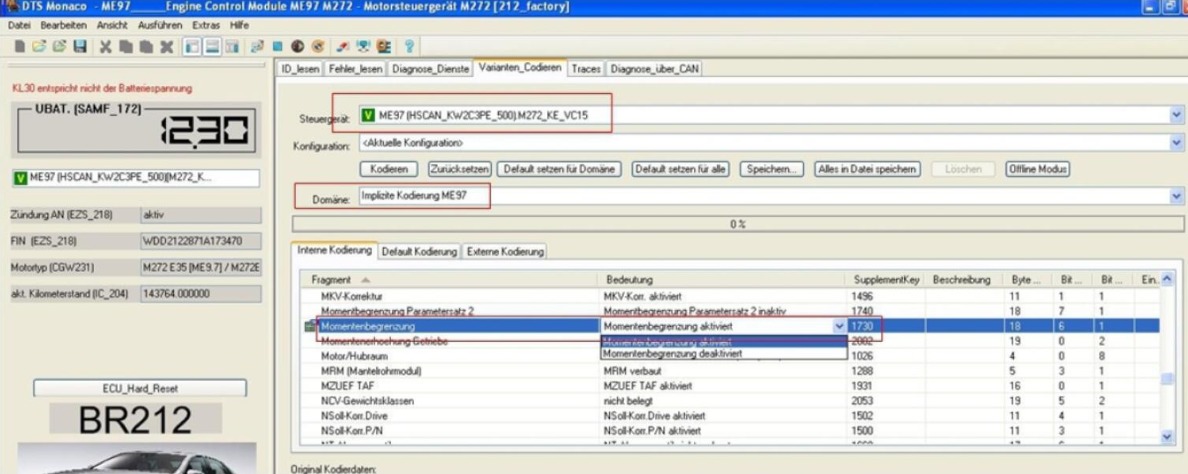Click the coding table vertical scrollbar
This screenshot has width=1188, height=474.
pyautogui.click(x=1166, y=380)
